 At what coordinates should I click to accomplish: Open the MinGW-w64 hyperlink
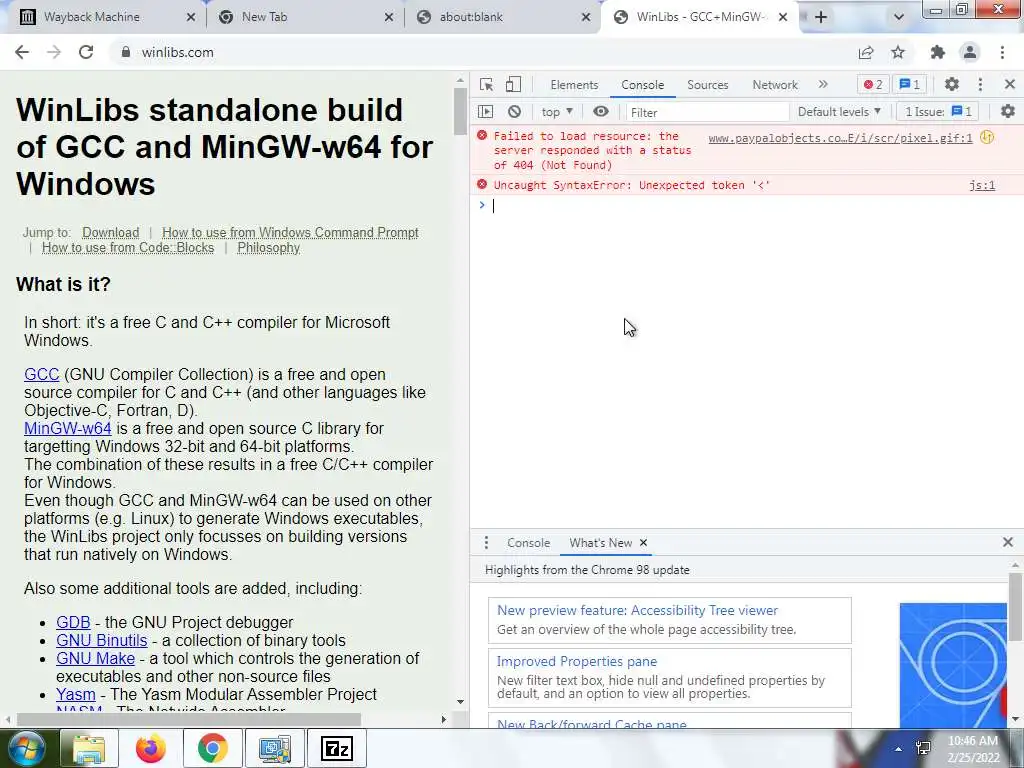(68, 428)
